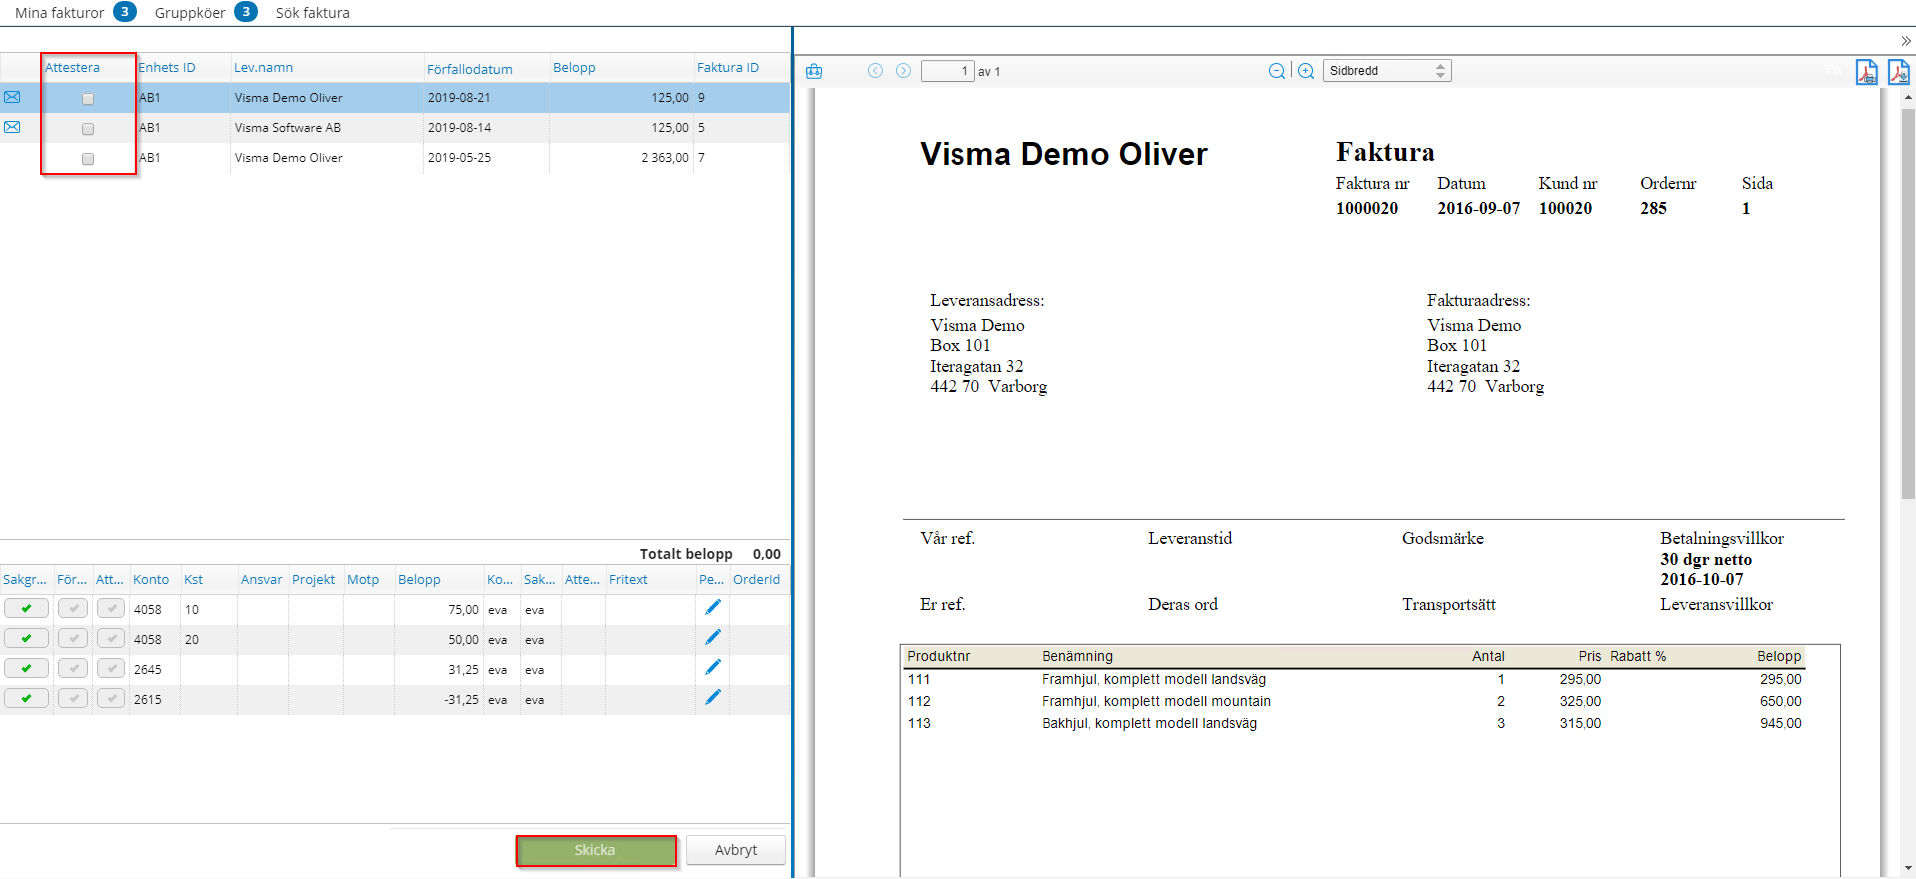Toggle the För check on the Kst 10 row
Screen dimensions: 1916x879
[73, 608]
